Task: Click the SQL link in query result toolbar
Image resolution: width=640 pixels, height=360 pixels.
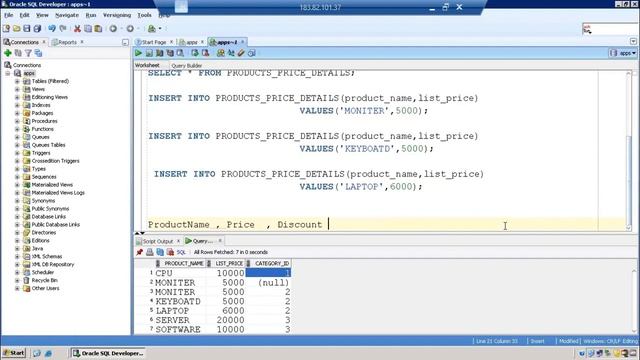Action: pyautogui.click(x=181, y=252)
